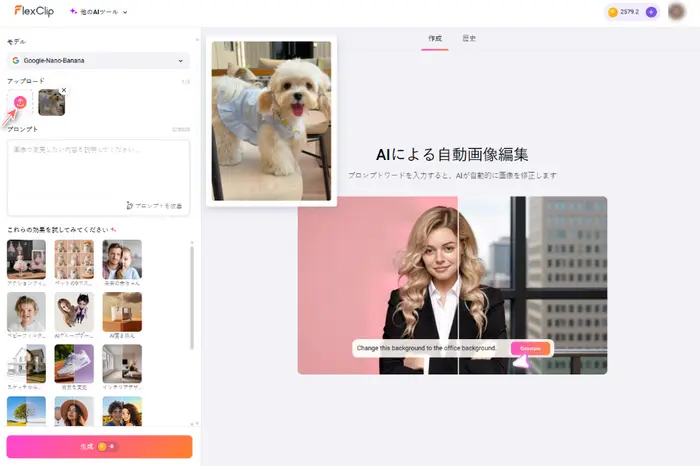Choose the AI replace room effect thumbnail

click(122, 312)
